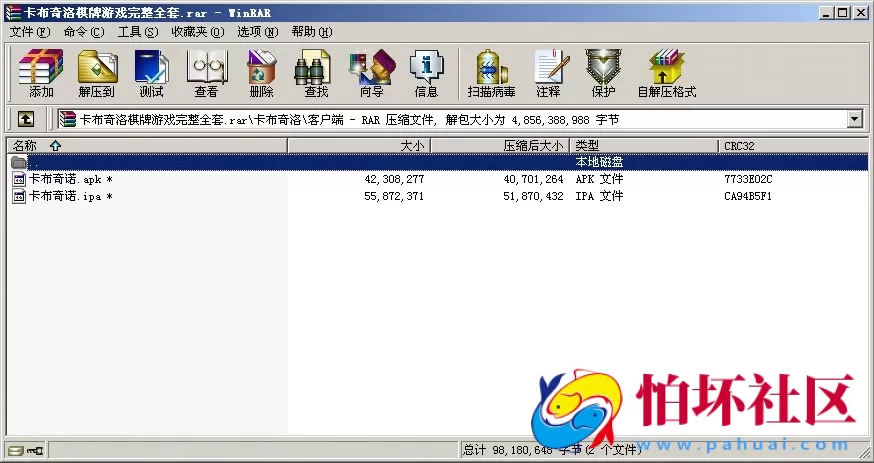Open the 选项(N) menu
Viewport: 874px width, 463px height.
(x=258, y=32)
